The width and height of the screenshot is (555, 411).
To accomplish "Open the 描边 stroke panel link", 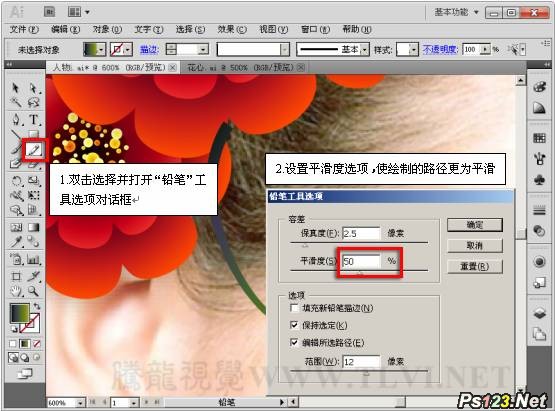I will point(149,50).
